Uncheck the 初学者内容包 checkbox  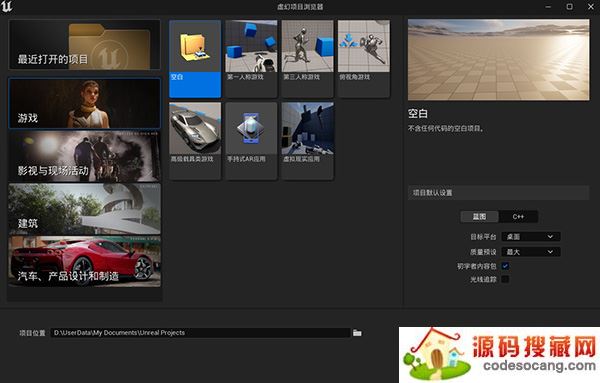point(505,266)
